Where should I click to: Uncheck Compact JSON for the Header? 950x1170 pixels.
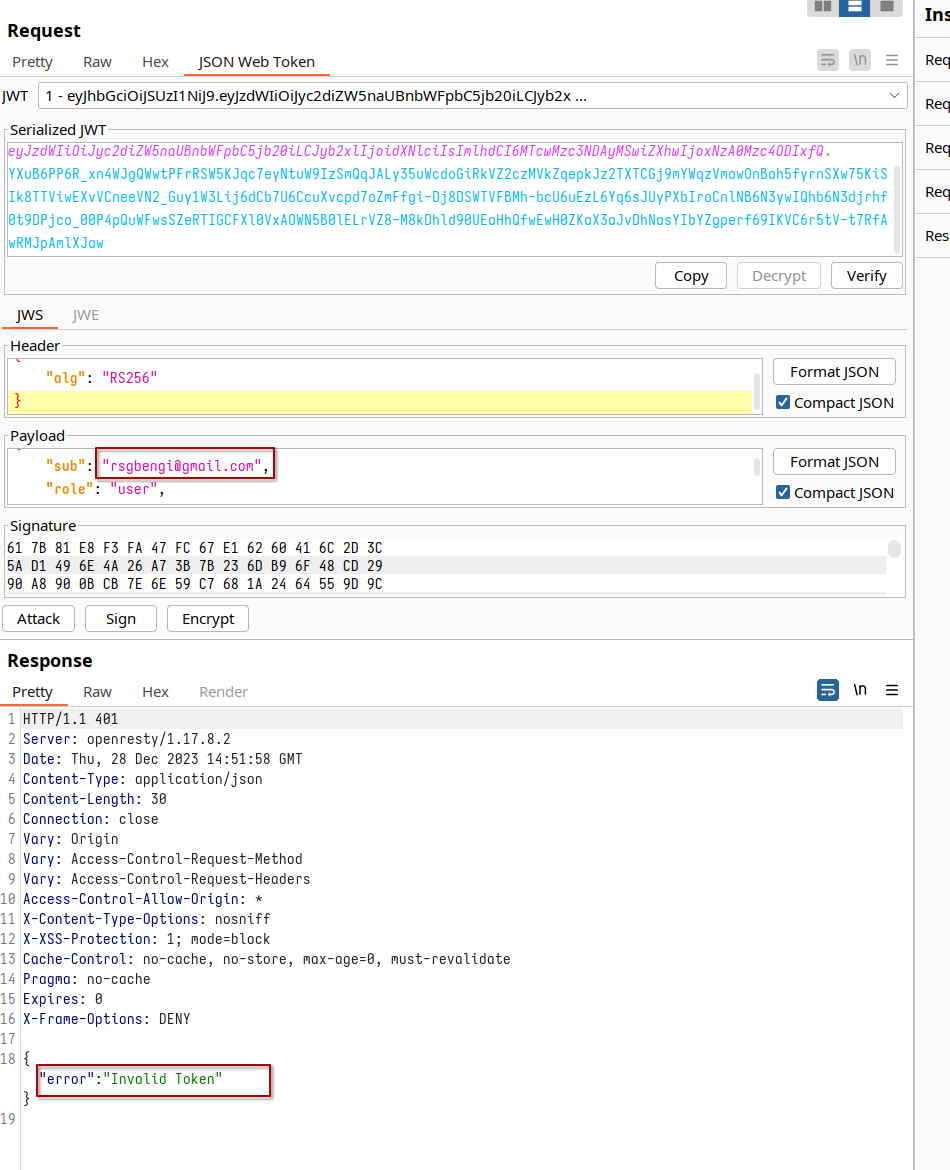coord(783,403)
